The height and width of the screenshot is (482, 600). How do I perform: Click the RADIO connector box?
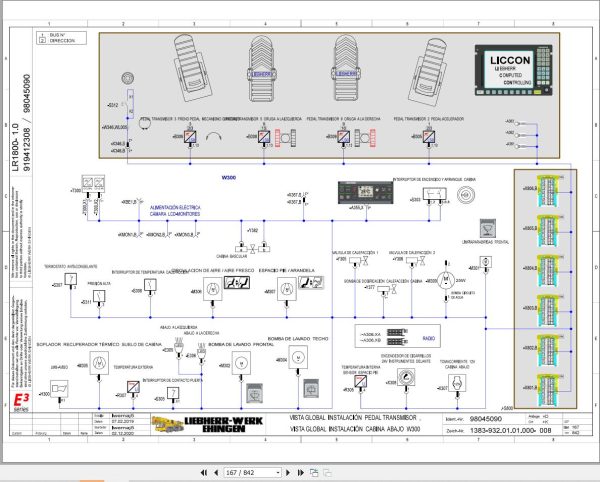point(398,336)
